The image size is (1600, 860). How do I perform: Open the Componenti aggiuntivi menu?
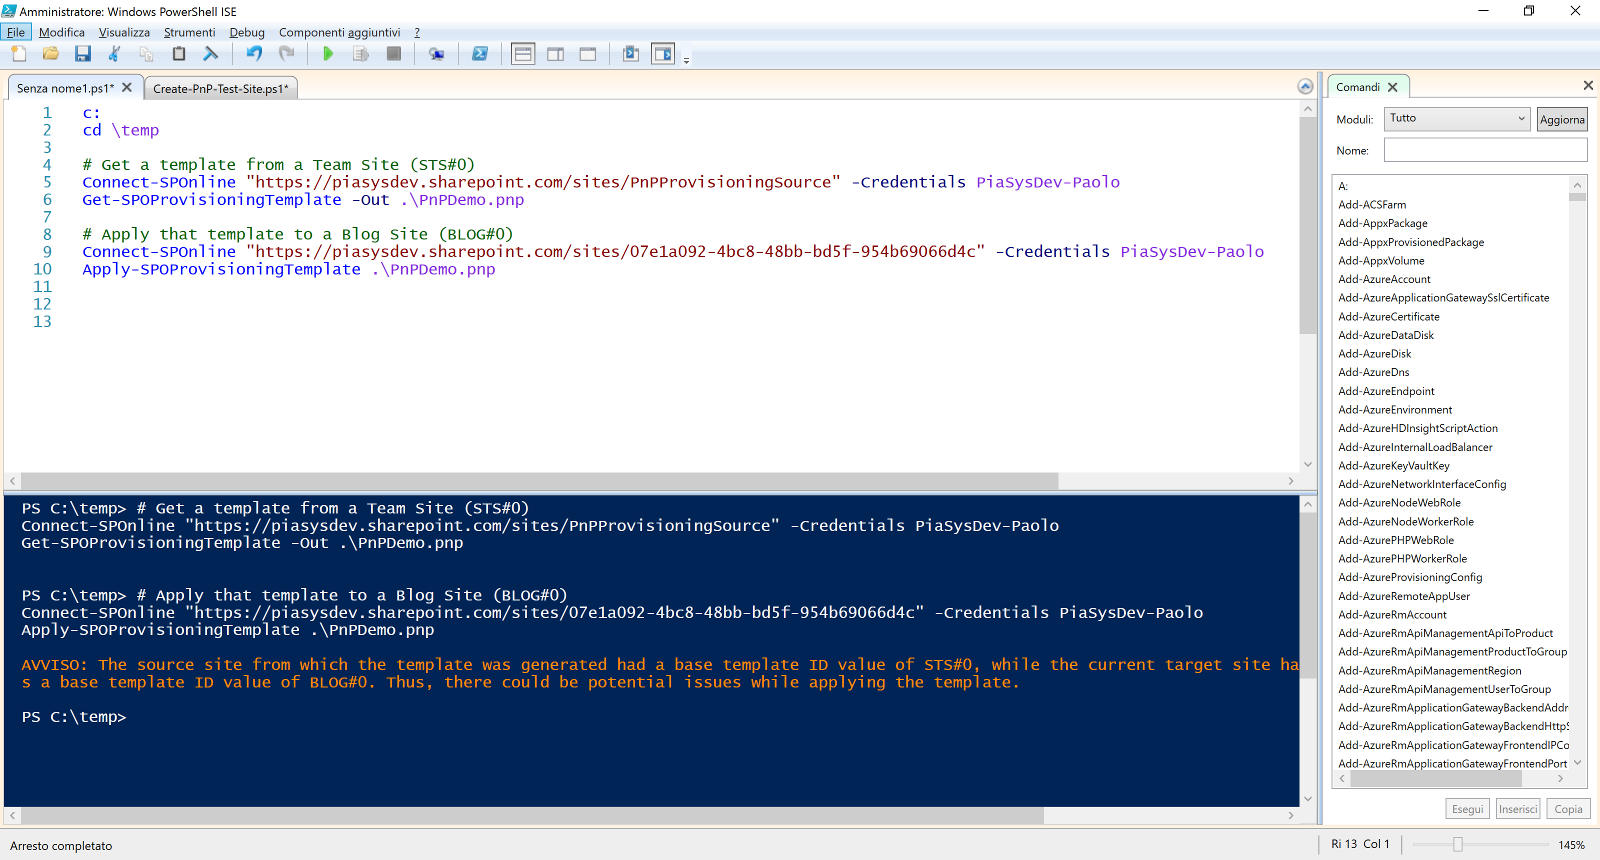tap(340, 32)
